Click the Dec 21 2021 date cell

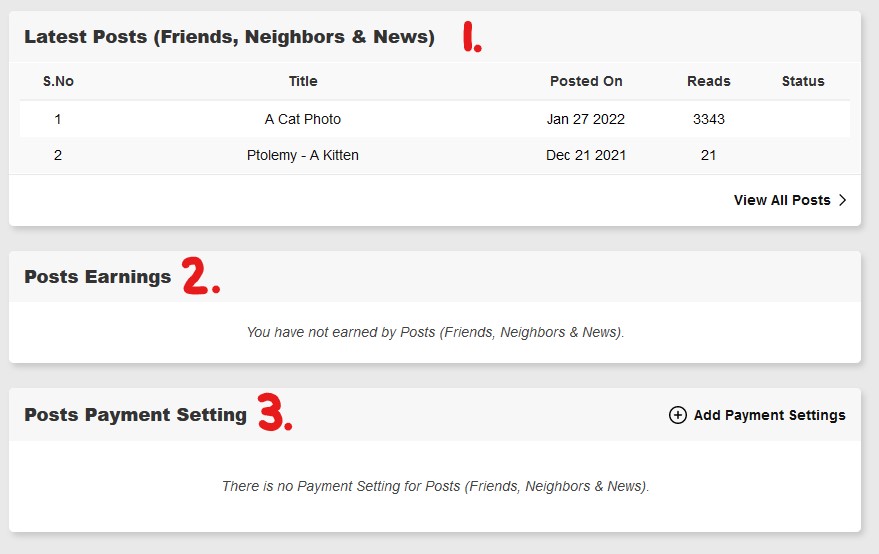tap(586, 155)
